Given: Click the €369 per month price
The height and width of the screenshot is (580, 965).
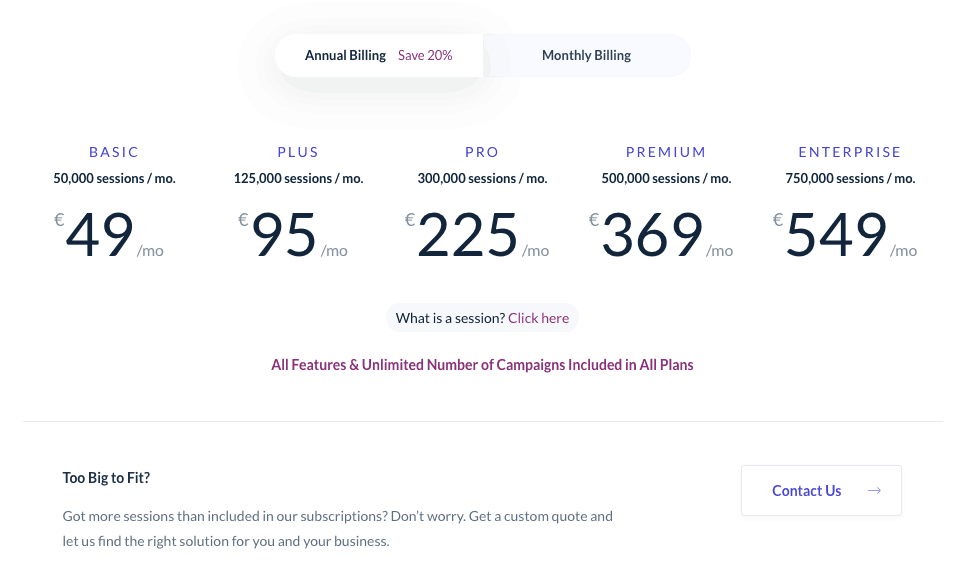Looking at the screenshot, I should coord(661,235).
